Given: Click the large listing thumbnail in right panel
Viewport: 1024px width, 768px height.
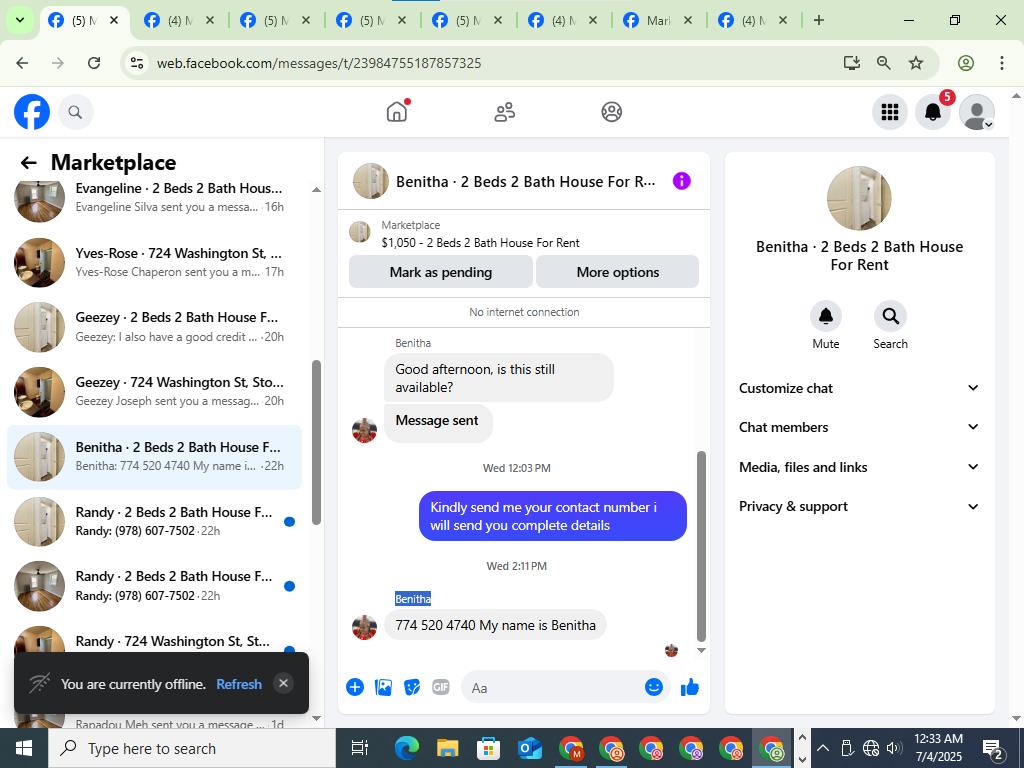Looking at the screenshot, I should coord(859,198).
